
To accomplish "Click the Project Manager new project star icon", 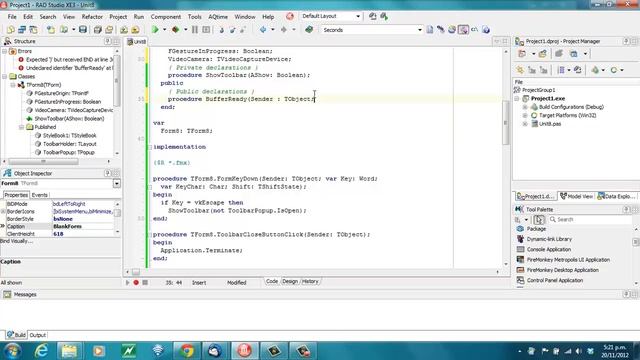I will point(520,70).
